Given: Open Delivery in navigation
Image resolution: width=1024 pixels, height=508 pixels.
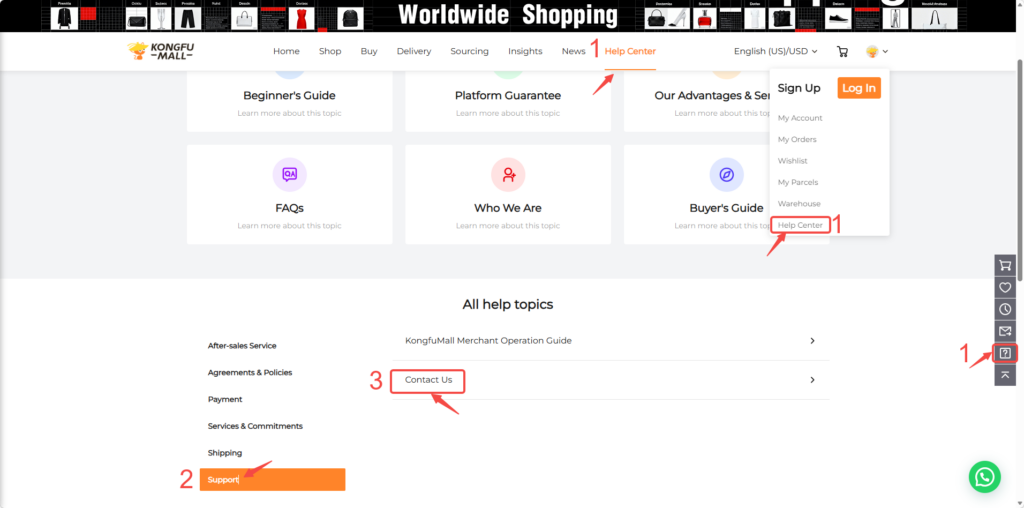Looking at the screenshot, I should point(414,52).
